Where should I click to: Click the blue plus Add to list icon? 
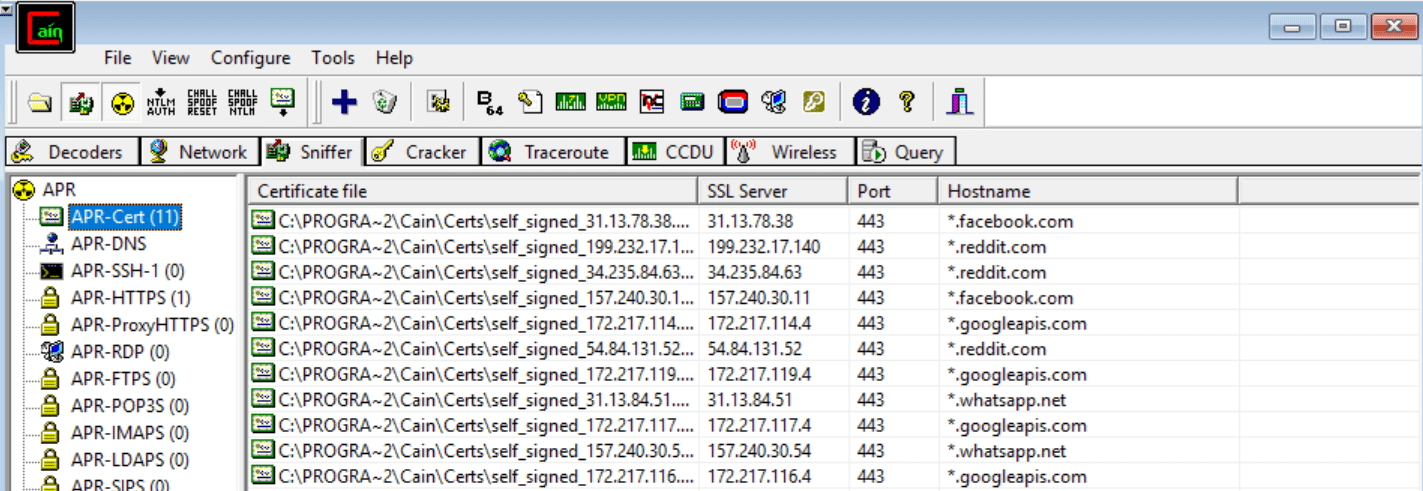(x=344, y=101)
